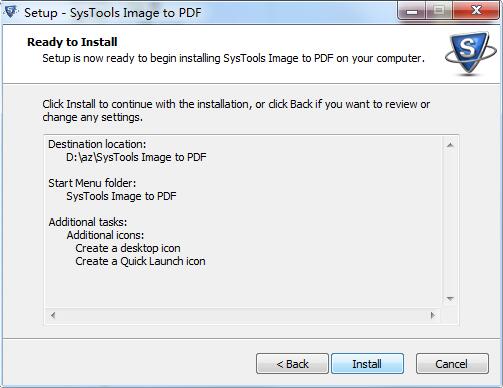Click the SysTools setup icon in title bar
This screenshot has width=503, height=388.
pyautogui.click(x=10, y=12)
